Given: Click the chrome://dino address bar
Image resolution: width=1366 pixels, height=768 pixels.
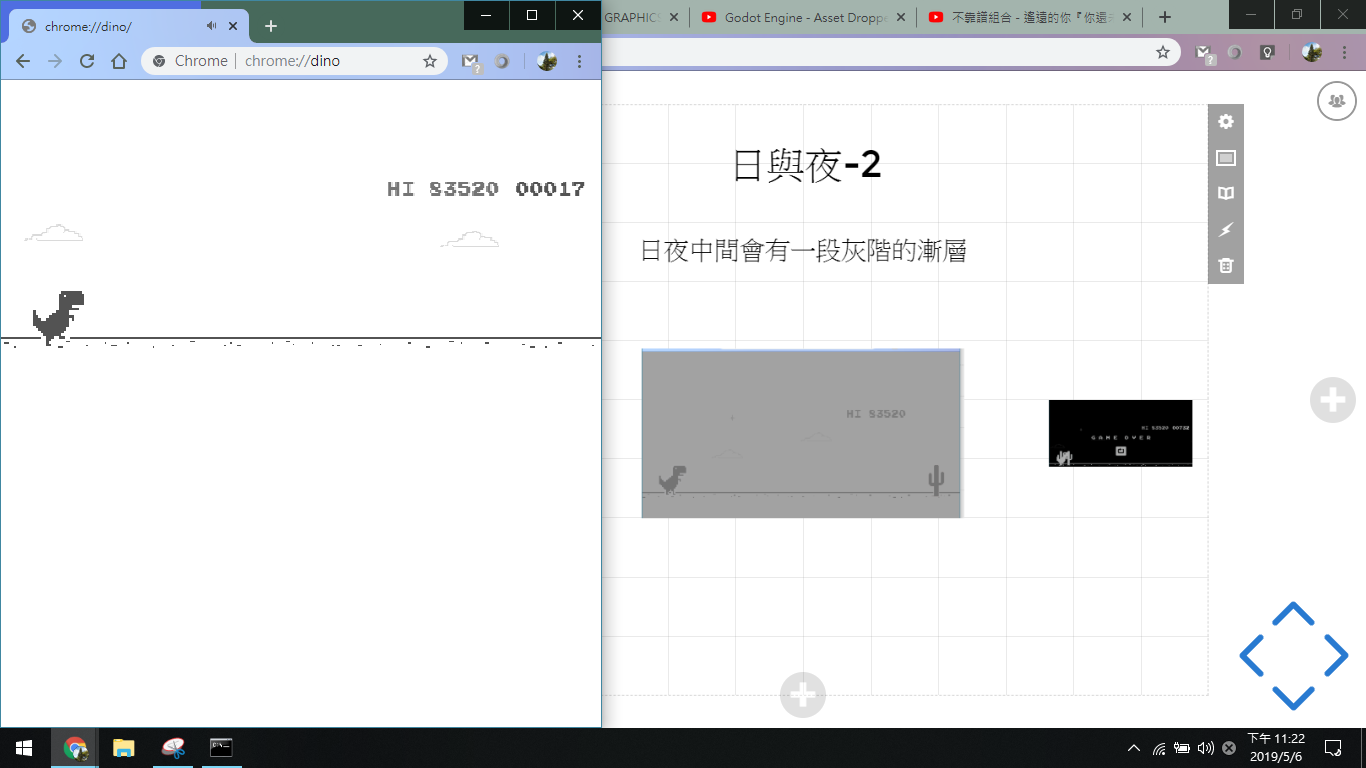Looking at the screenshot, I should tap(294, 61).
